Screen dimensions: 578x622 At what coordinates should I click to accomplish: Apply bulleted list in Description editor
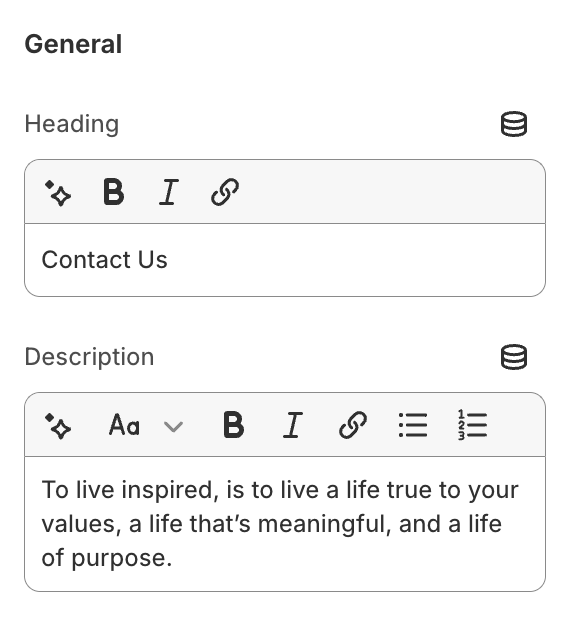pos(413,425)
